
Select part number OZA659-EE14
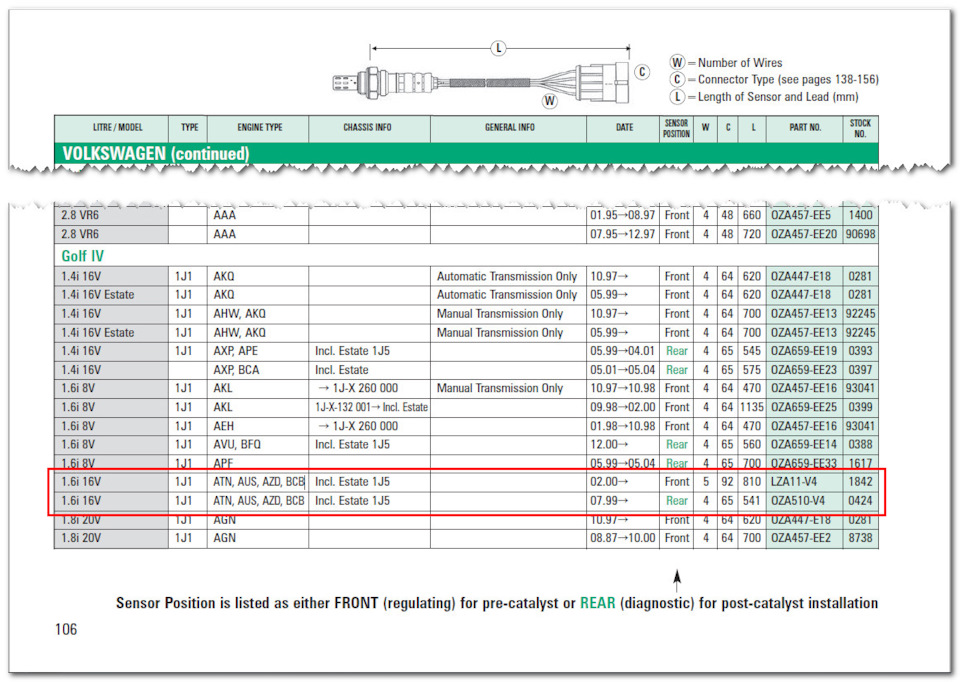804,445
